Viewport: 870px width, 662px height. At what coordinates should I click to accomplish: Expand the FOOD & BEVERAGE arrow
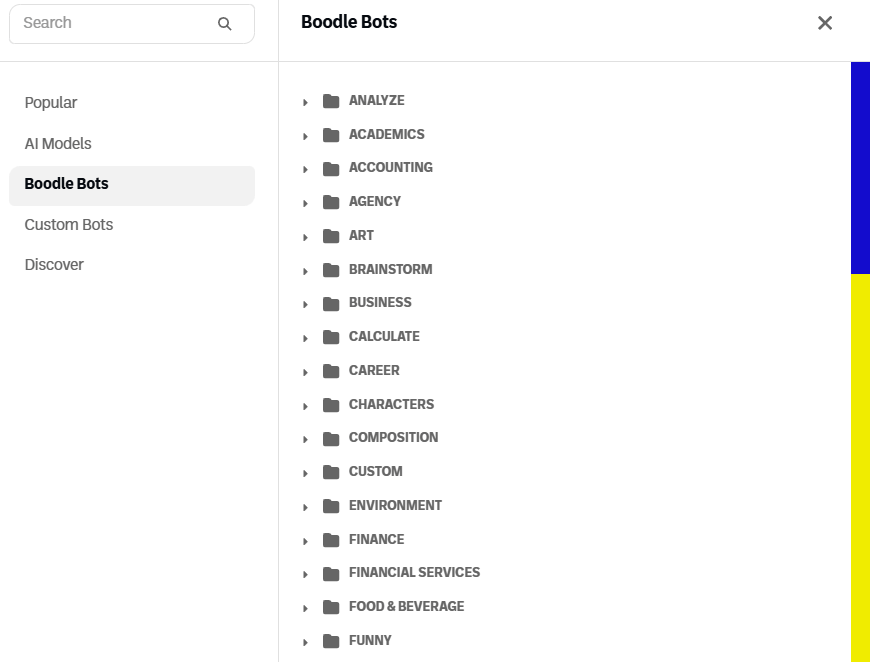[x=305, y=608]
